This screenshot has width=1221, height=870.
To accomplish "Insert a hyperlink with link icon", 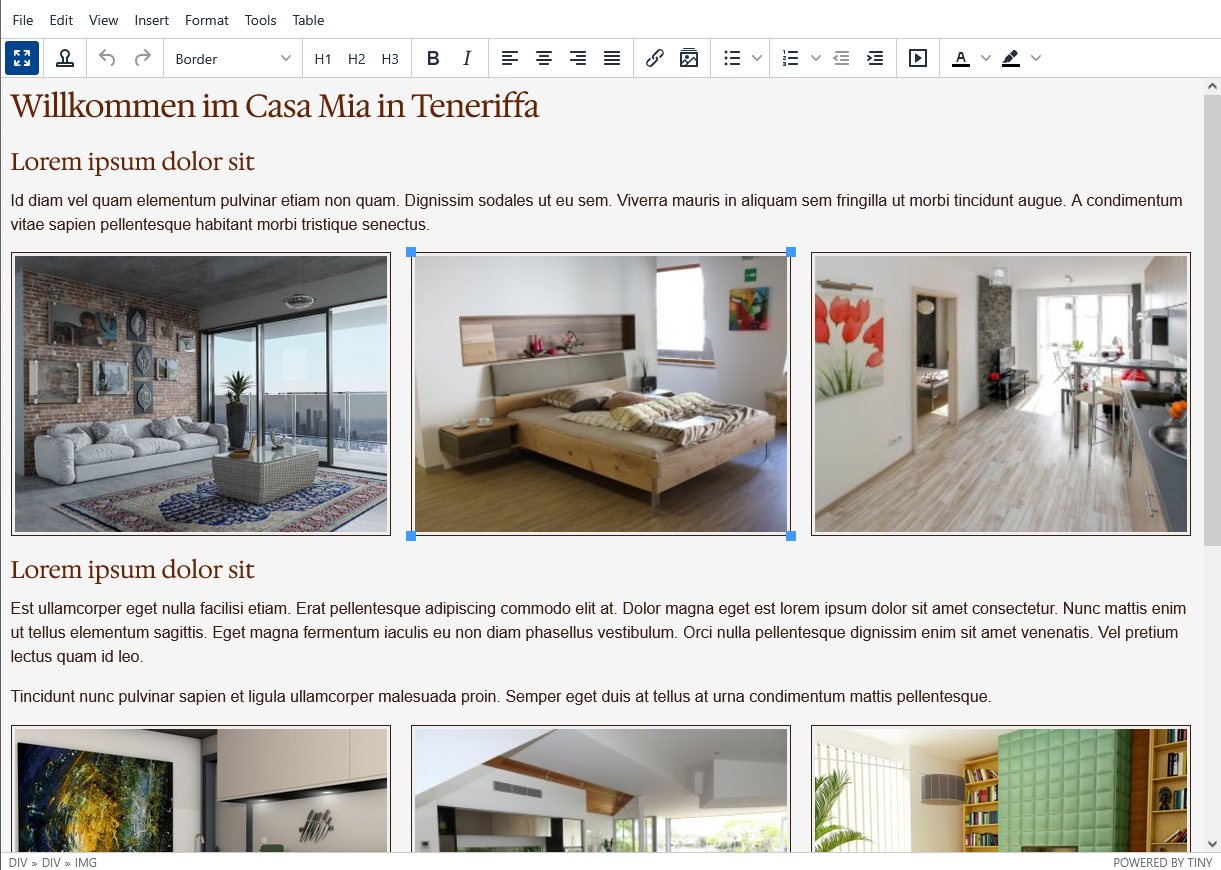I will (x=655, y=59).
